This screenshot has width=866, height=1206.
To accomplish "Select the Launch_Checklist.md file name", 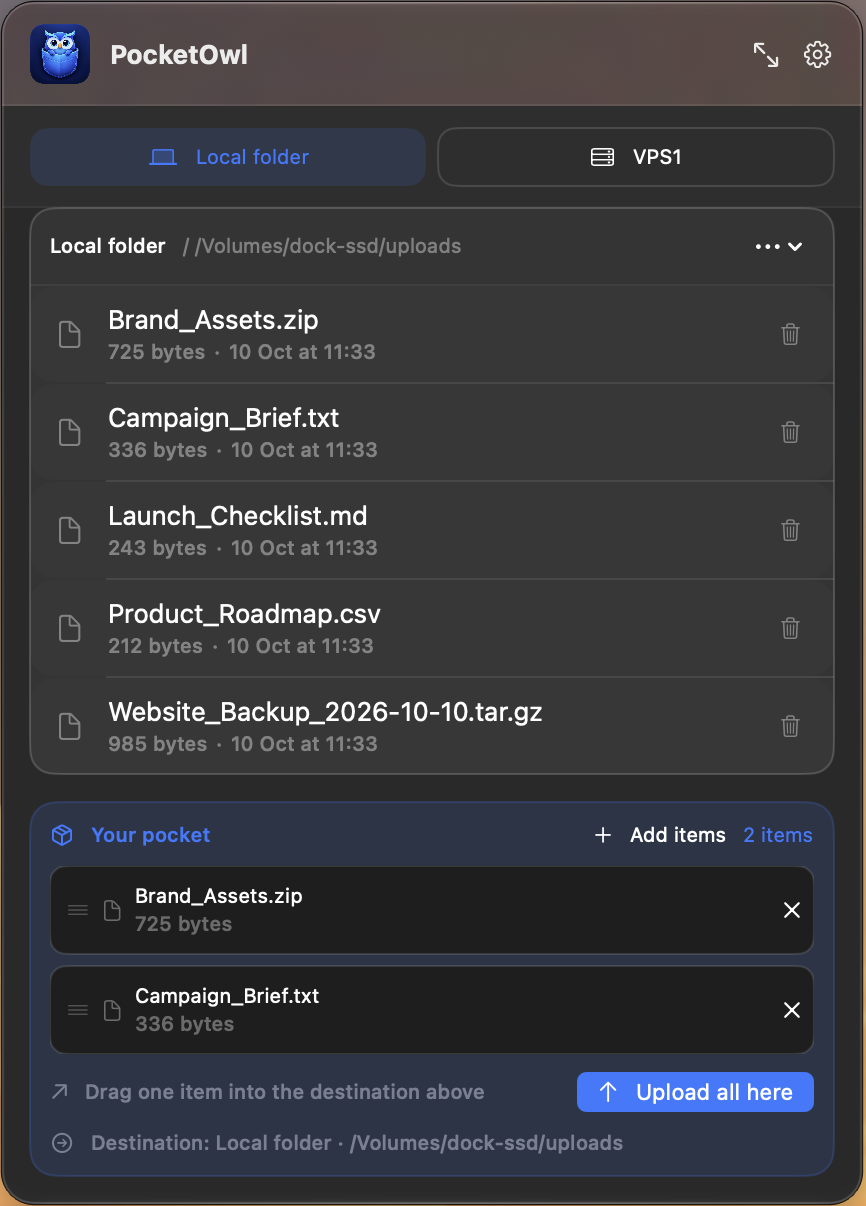I will point(238,516).
